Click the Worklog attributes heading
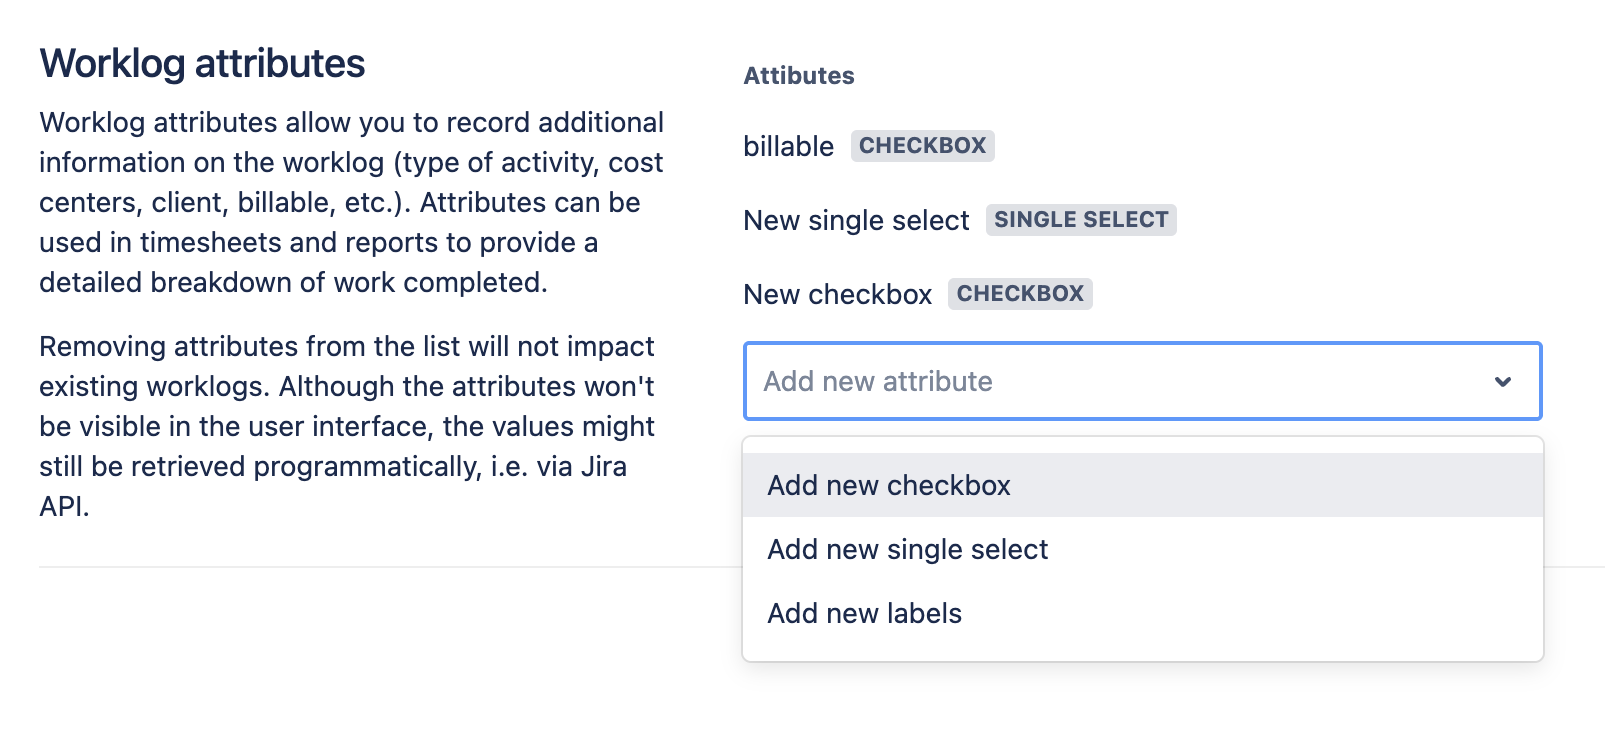 tap(201, 62)
